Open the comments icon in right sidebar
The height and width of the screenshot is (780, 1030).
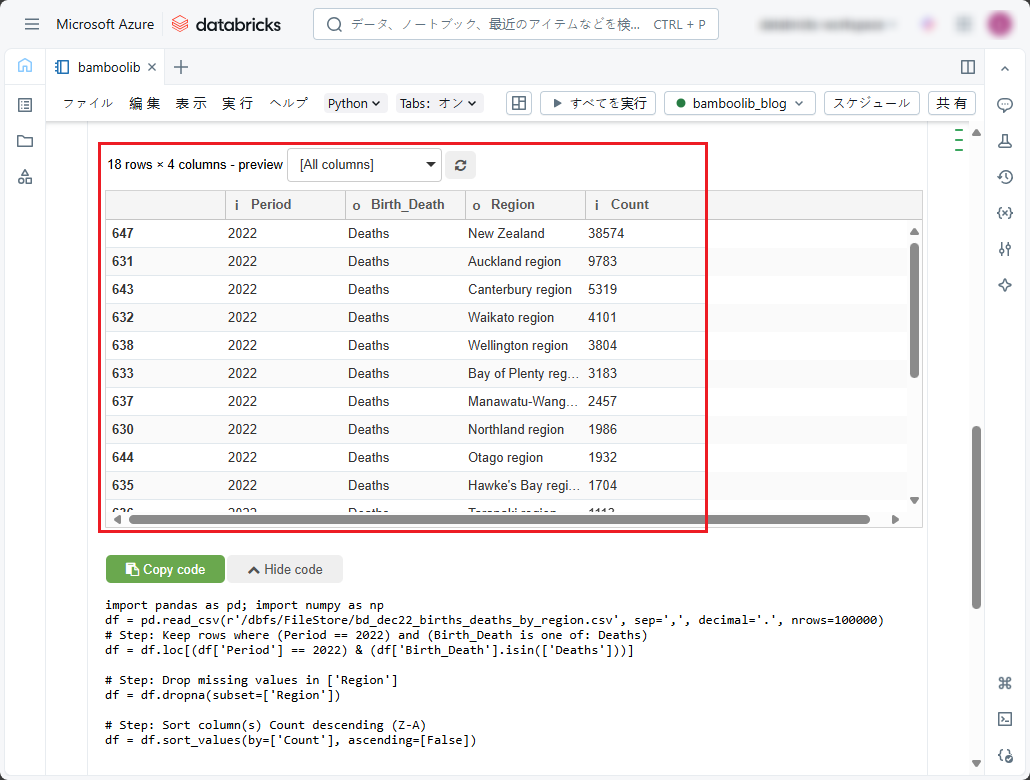tap(1005, 105)
